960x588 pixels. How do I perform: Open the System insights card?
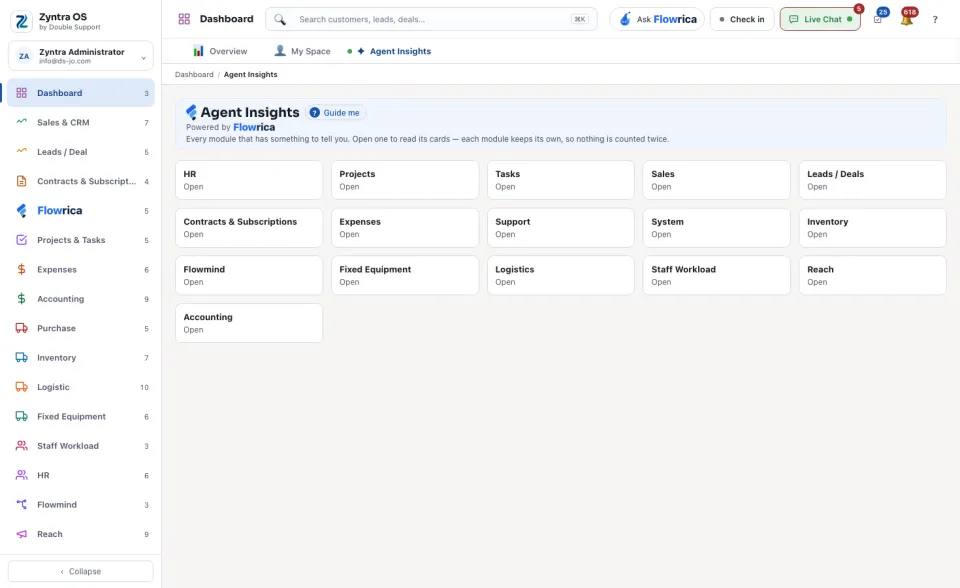tap(716, 228)
